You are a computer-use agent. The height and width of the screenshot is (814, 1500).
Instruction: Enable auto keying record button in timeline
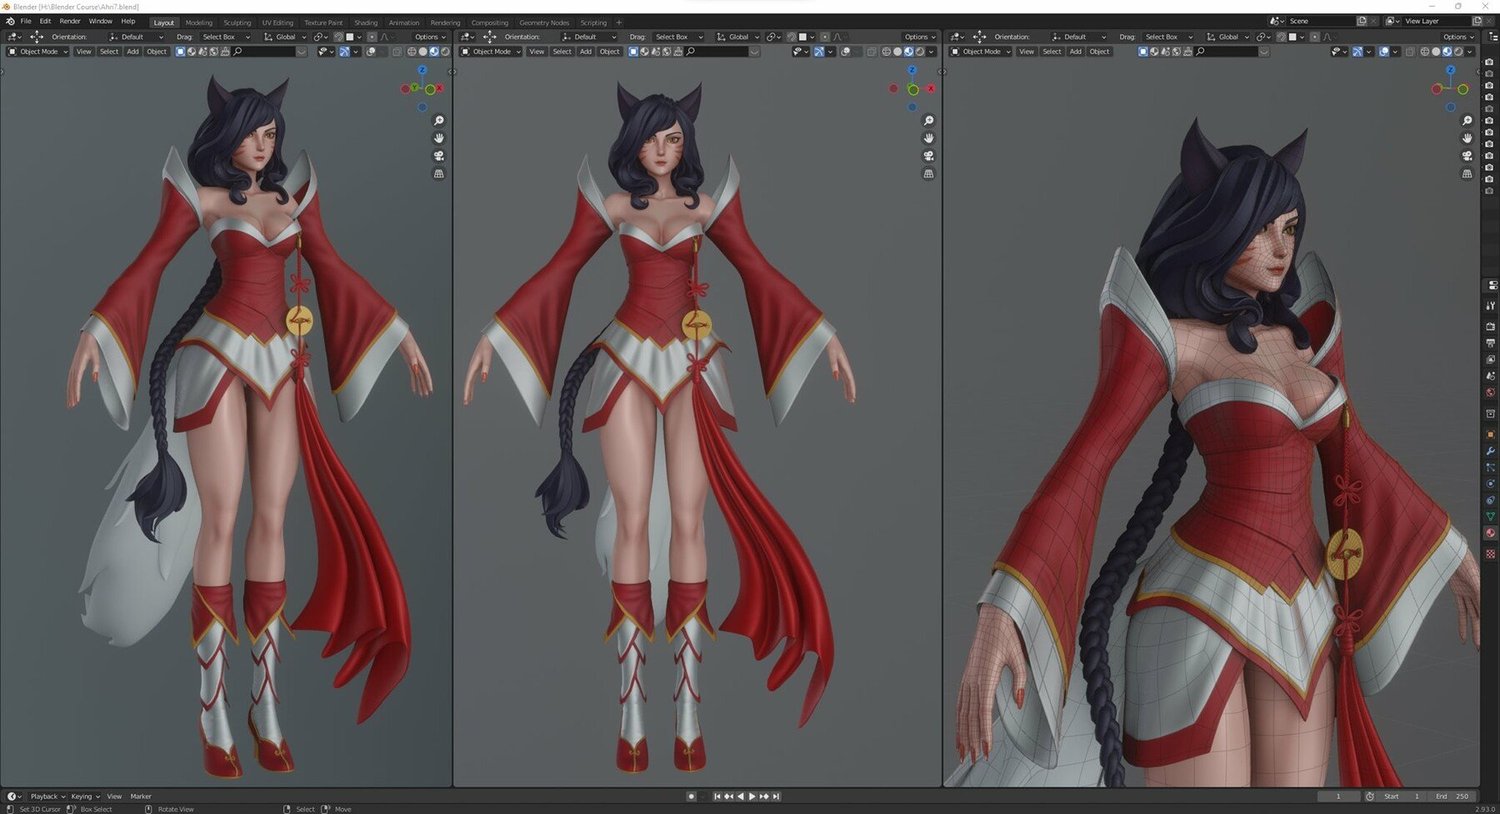click(691, 796)
